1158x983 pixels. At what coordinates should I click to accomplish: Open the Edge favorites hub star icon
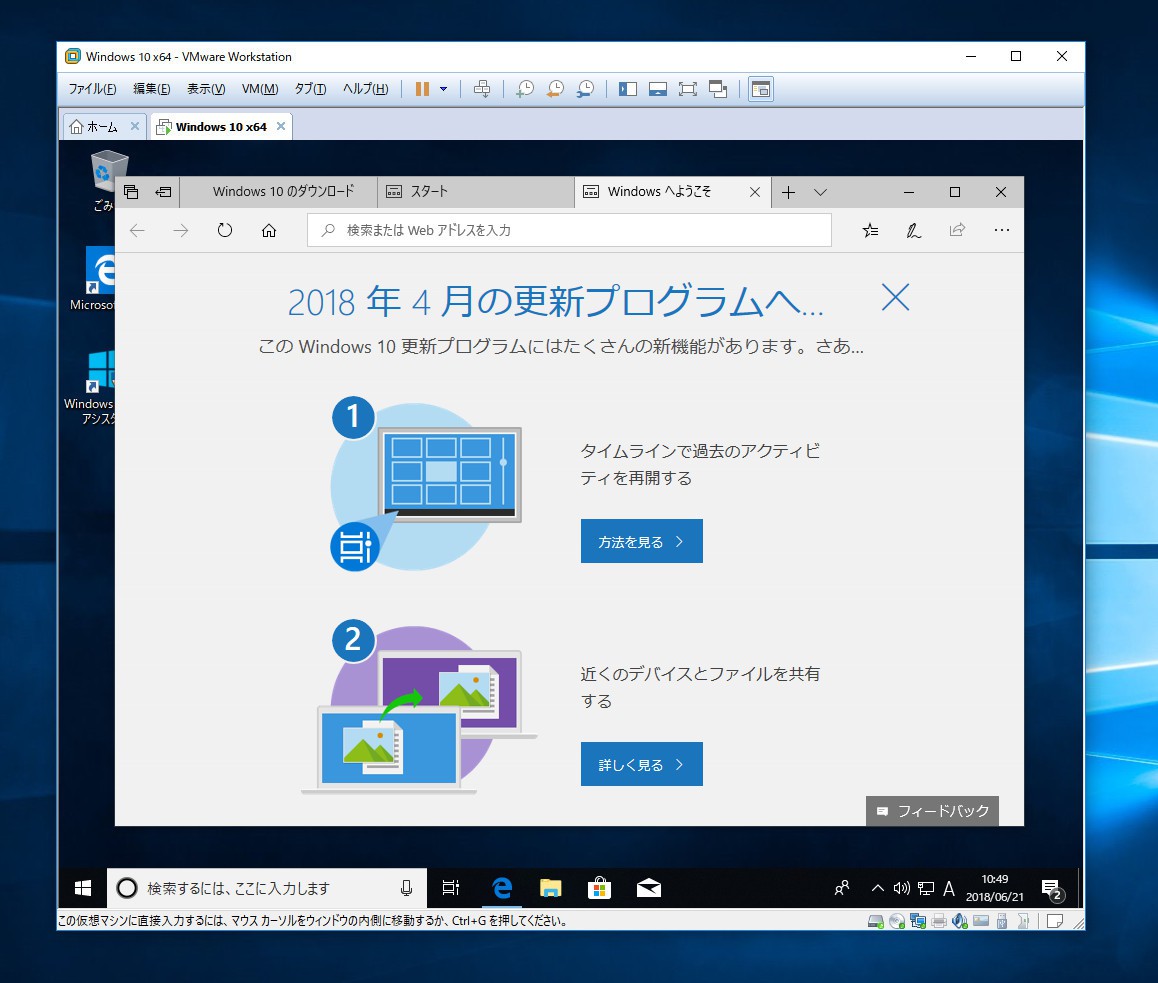coord(870,230)
